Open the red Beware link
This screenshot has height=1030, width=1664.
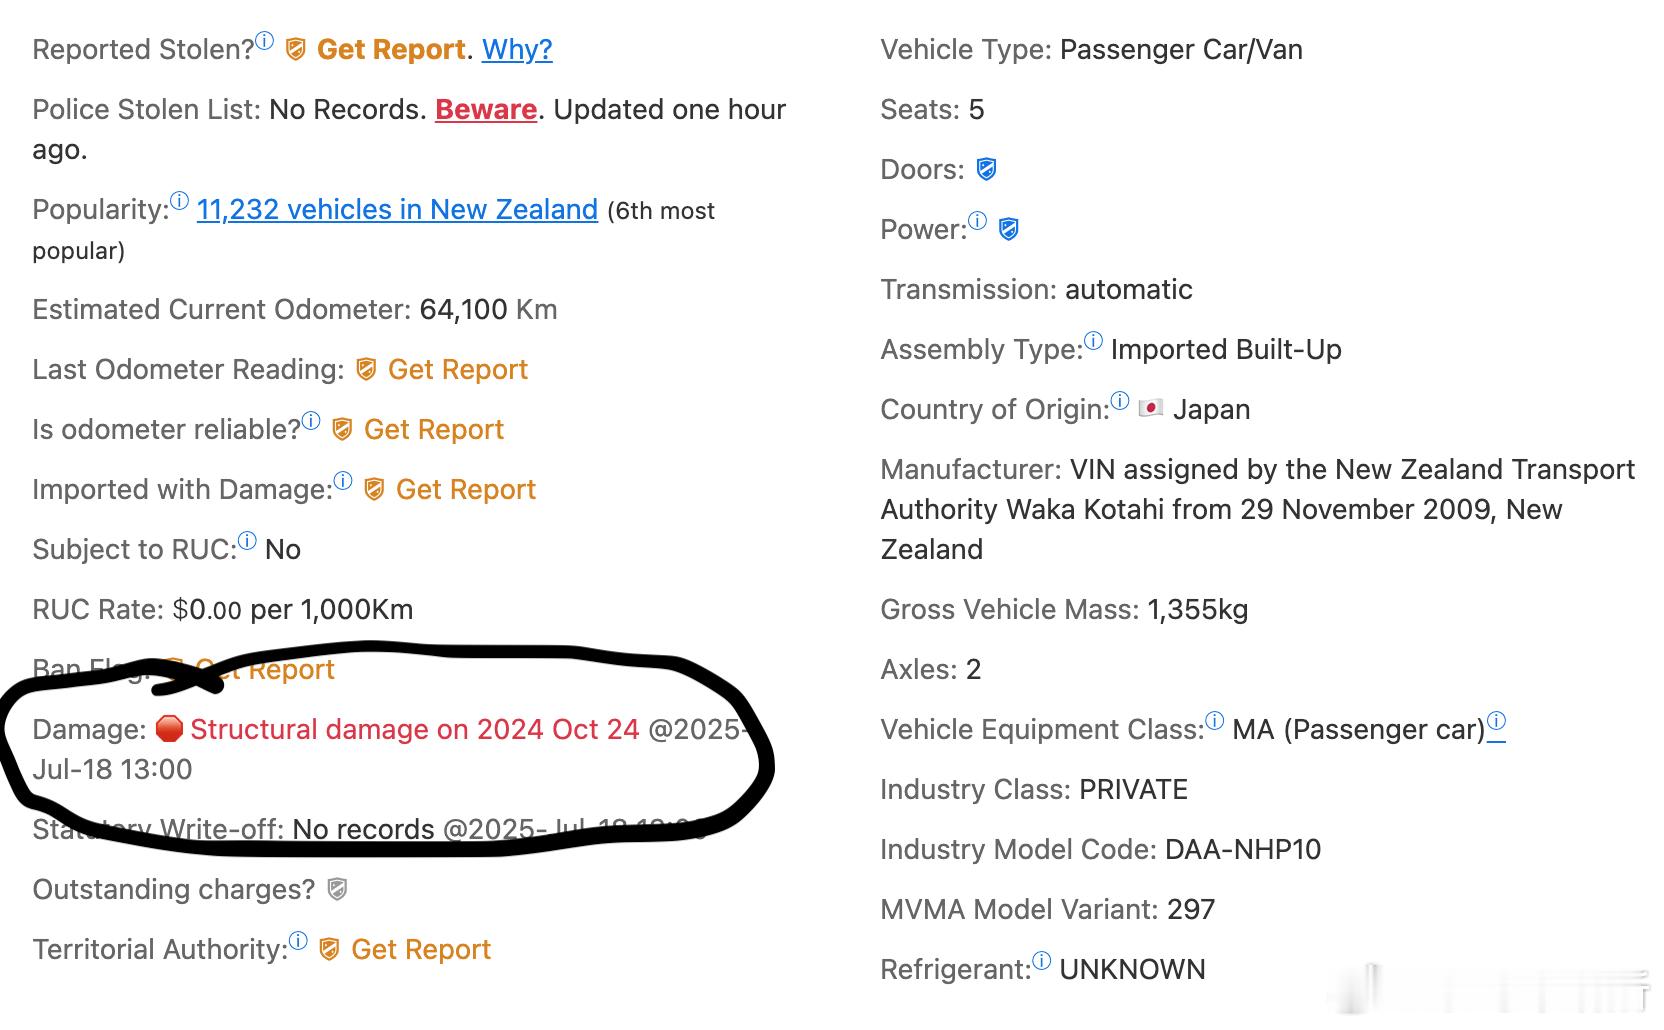486,109
